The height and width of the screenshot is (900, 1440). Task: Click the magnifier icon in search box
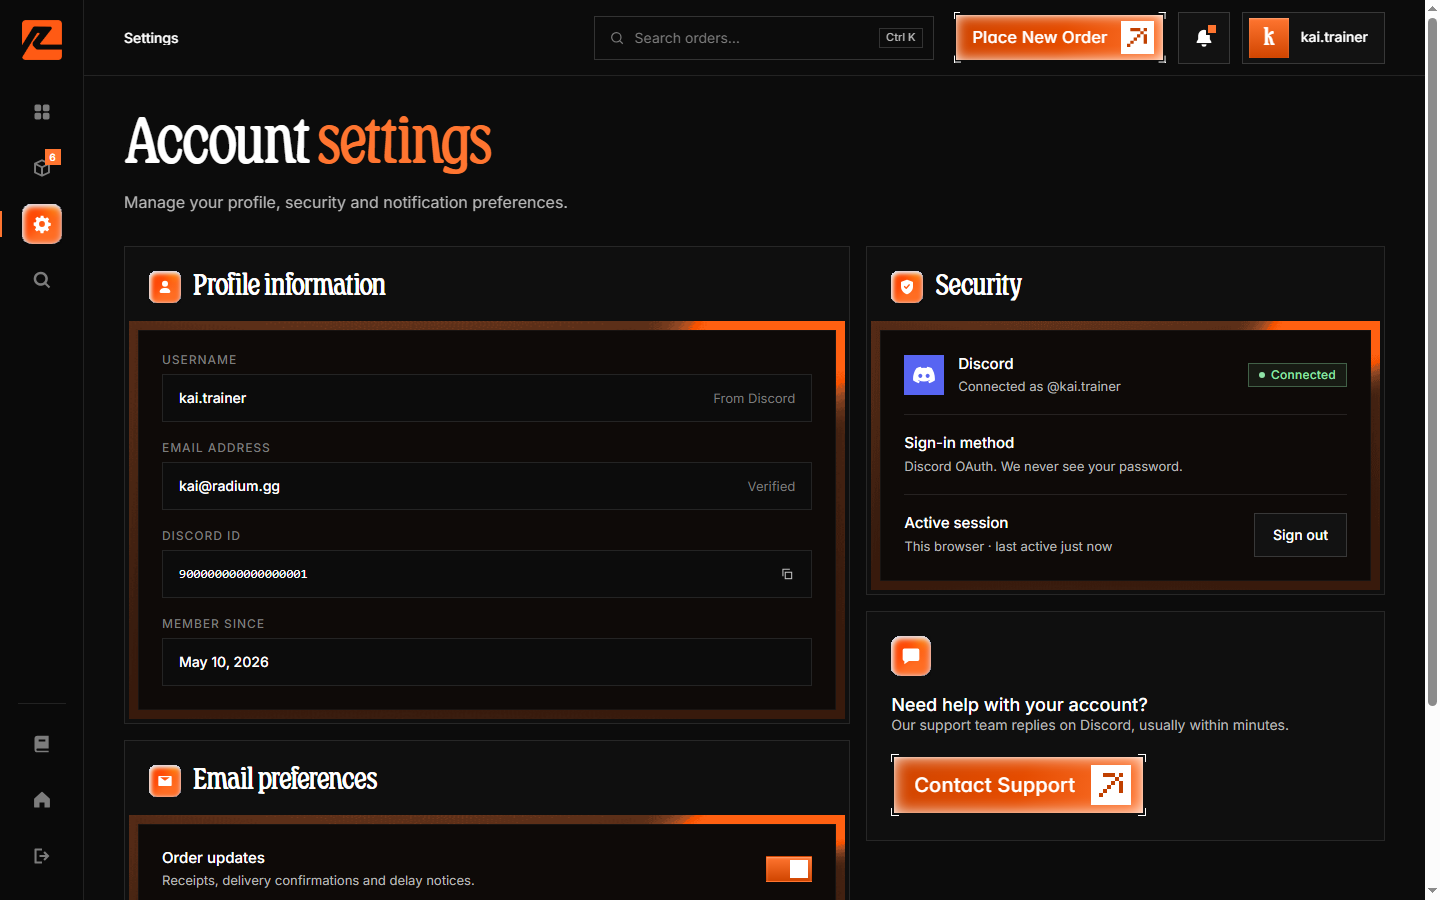[617, 38]
